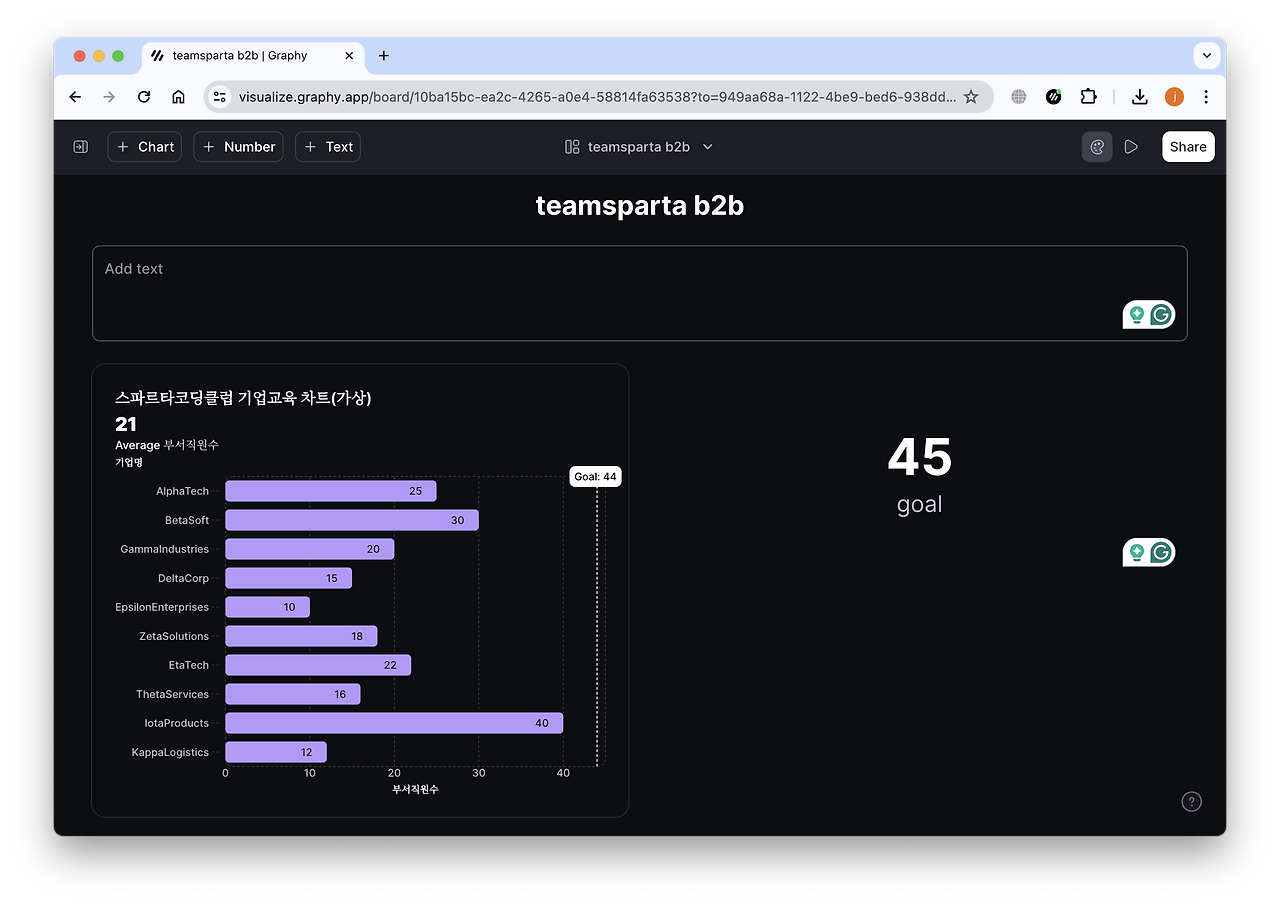Click the value 18 on the ZetaSolutions bar

click(x=357, y=636)
